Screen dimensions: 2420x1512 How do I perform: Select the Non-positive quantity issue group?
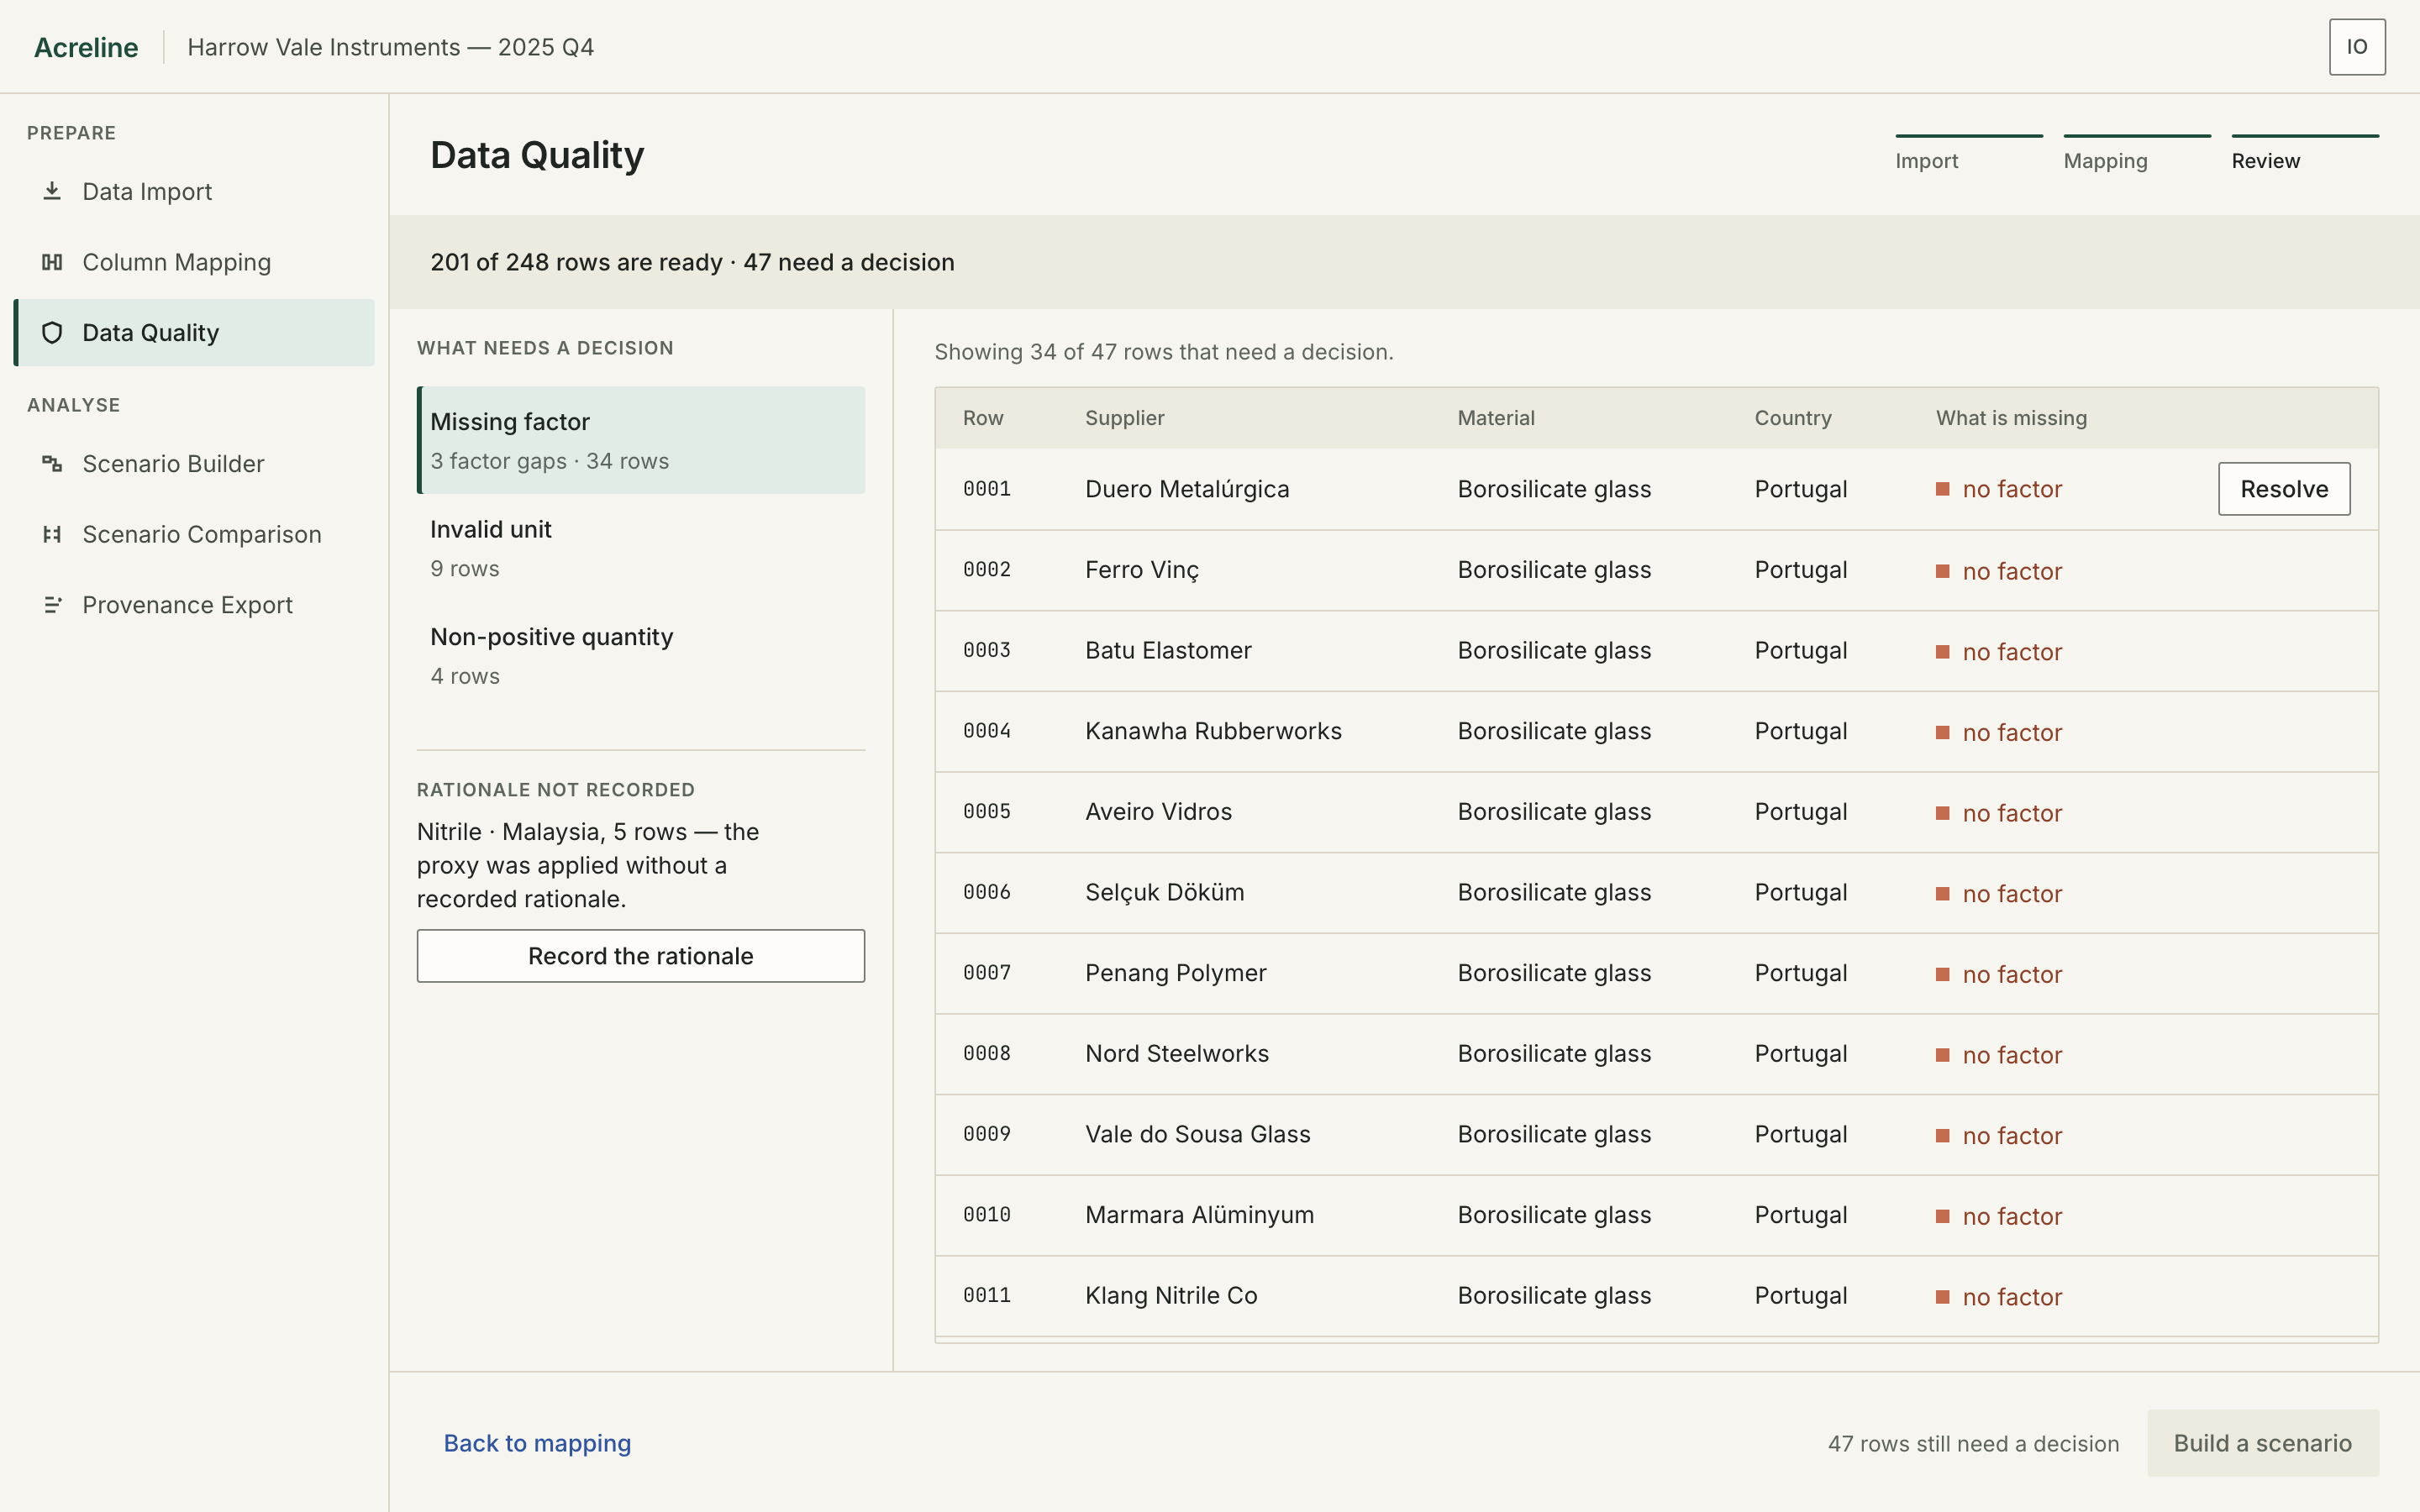point(641,656)
